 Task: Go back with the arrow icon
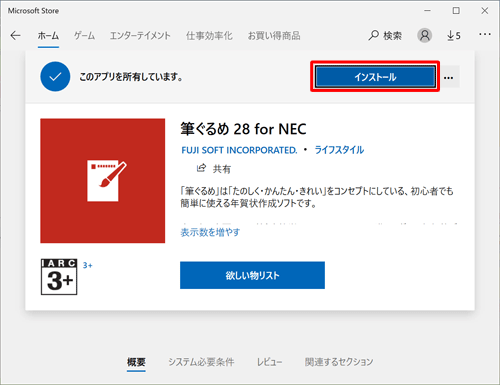click(x=15, y=35)
